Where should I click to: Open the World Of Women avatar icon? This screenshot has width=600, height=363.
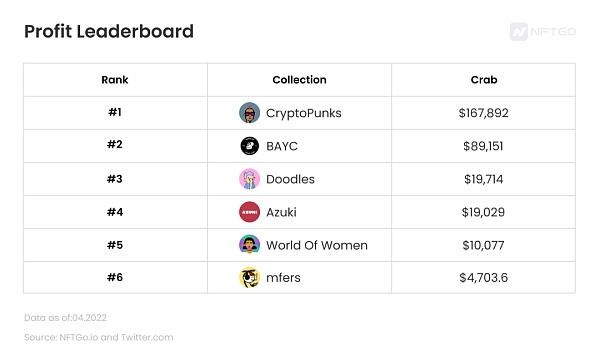point(249,245)
